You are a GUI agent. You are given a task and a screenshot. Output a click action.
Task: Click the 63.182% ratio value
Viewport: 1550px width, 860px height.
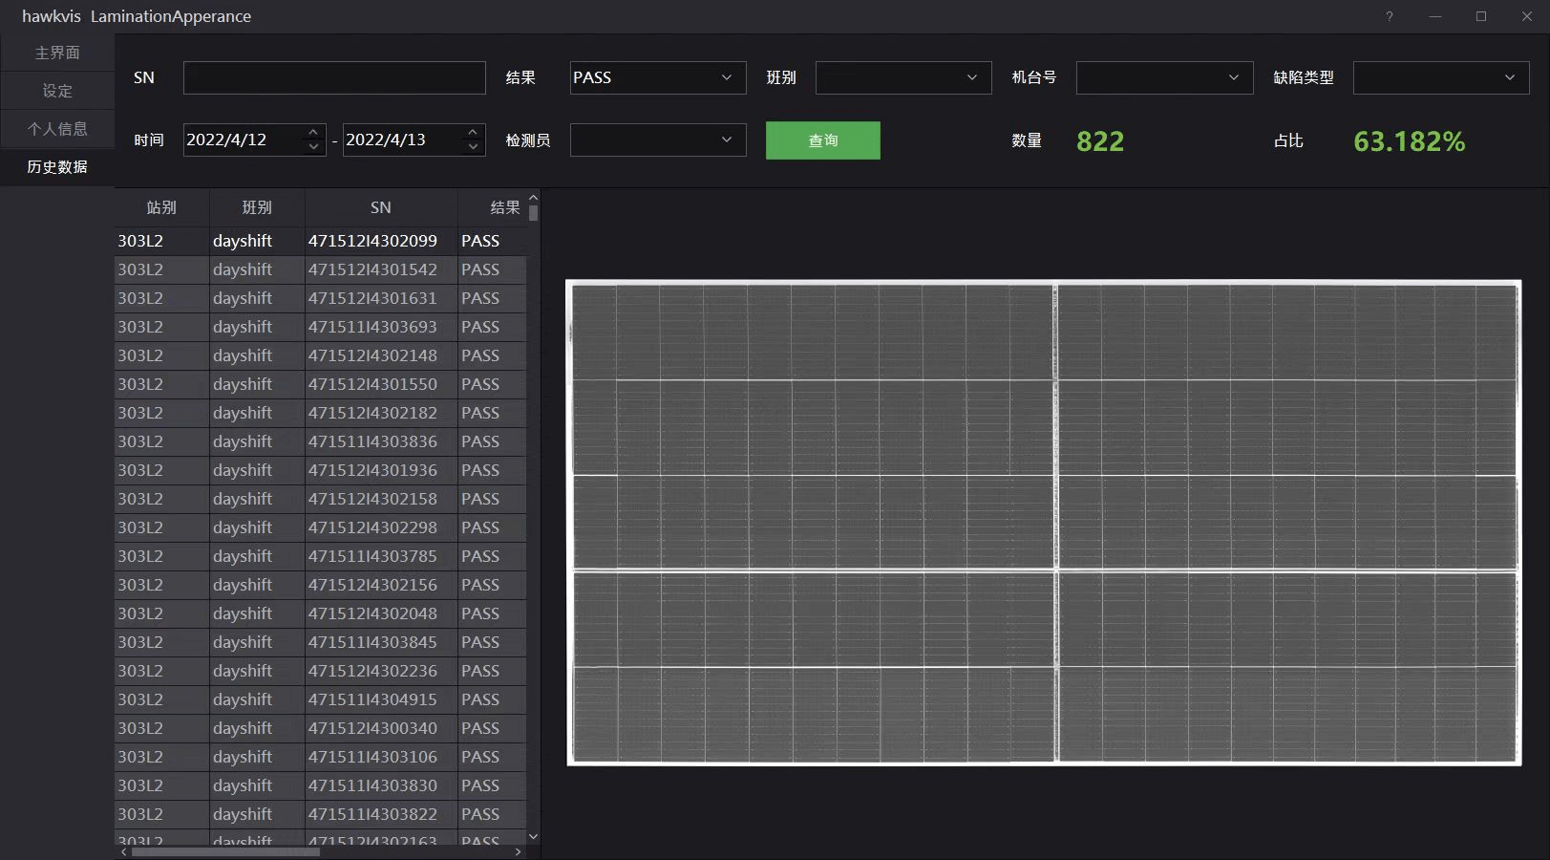click(1409, 141)
